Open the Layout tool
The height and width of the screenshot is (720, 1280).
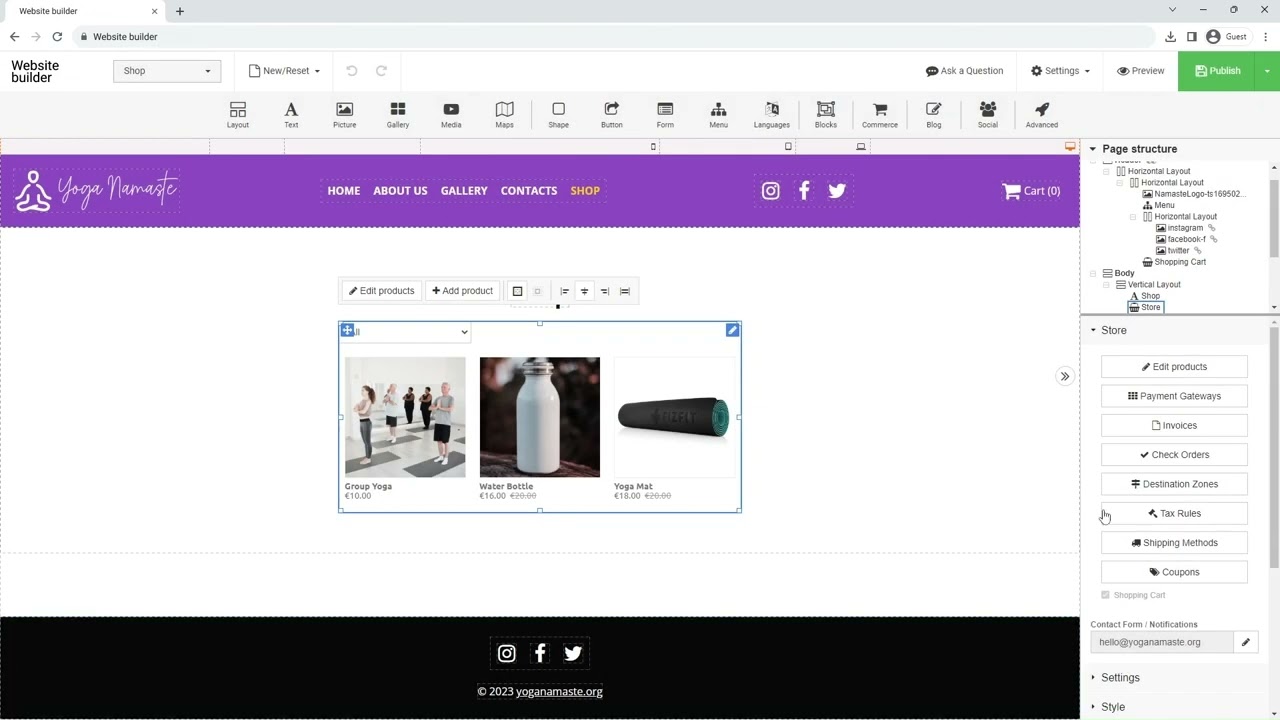(238, 115)
